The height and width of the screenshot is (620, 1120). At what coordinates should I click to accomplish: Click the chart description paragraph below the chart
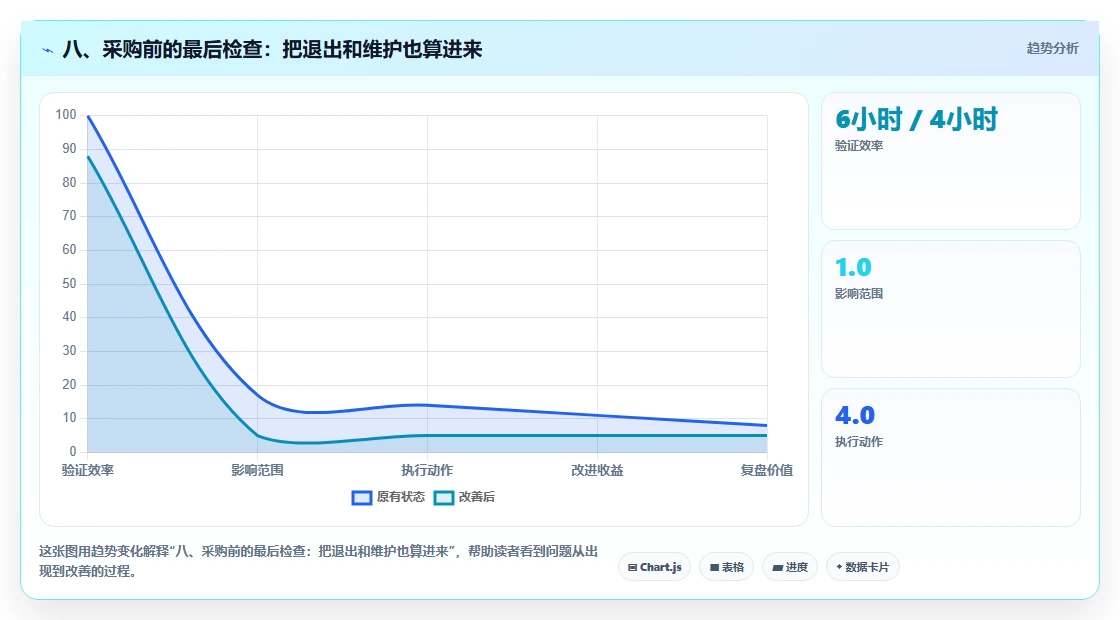pos(319,561)
